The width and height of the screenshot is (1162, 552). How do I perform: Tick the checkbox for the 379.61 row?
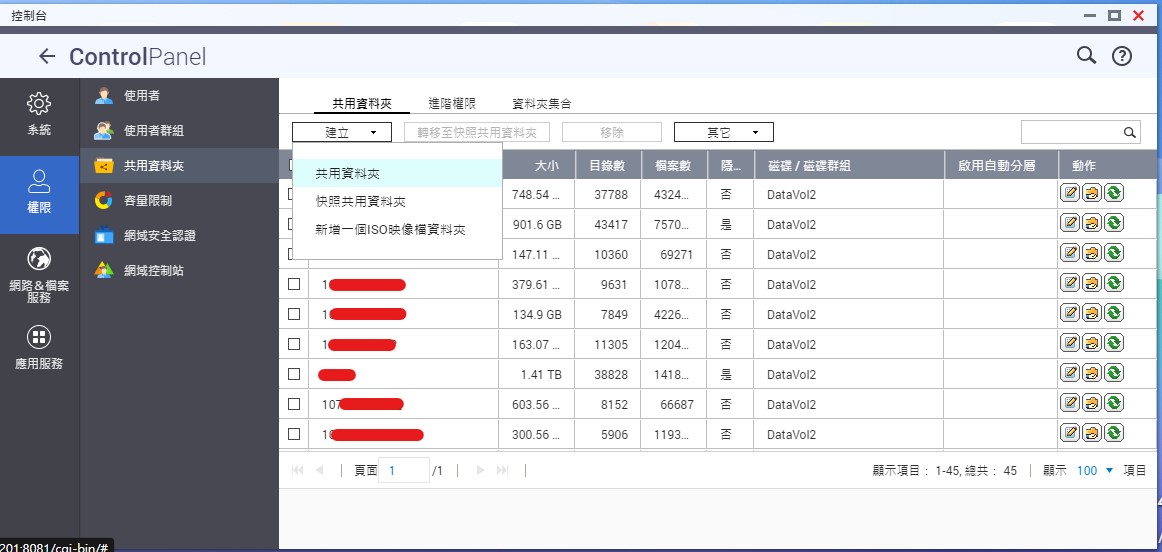[294, 284]
